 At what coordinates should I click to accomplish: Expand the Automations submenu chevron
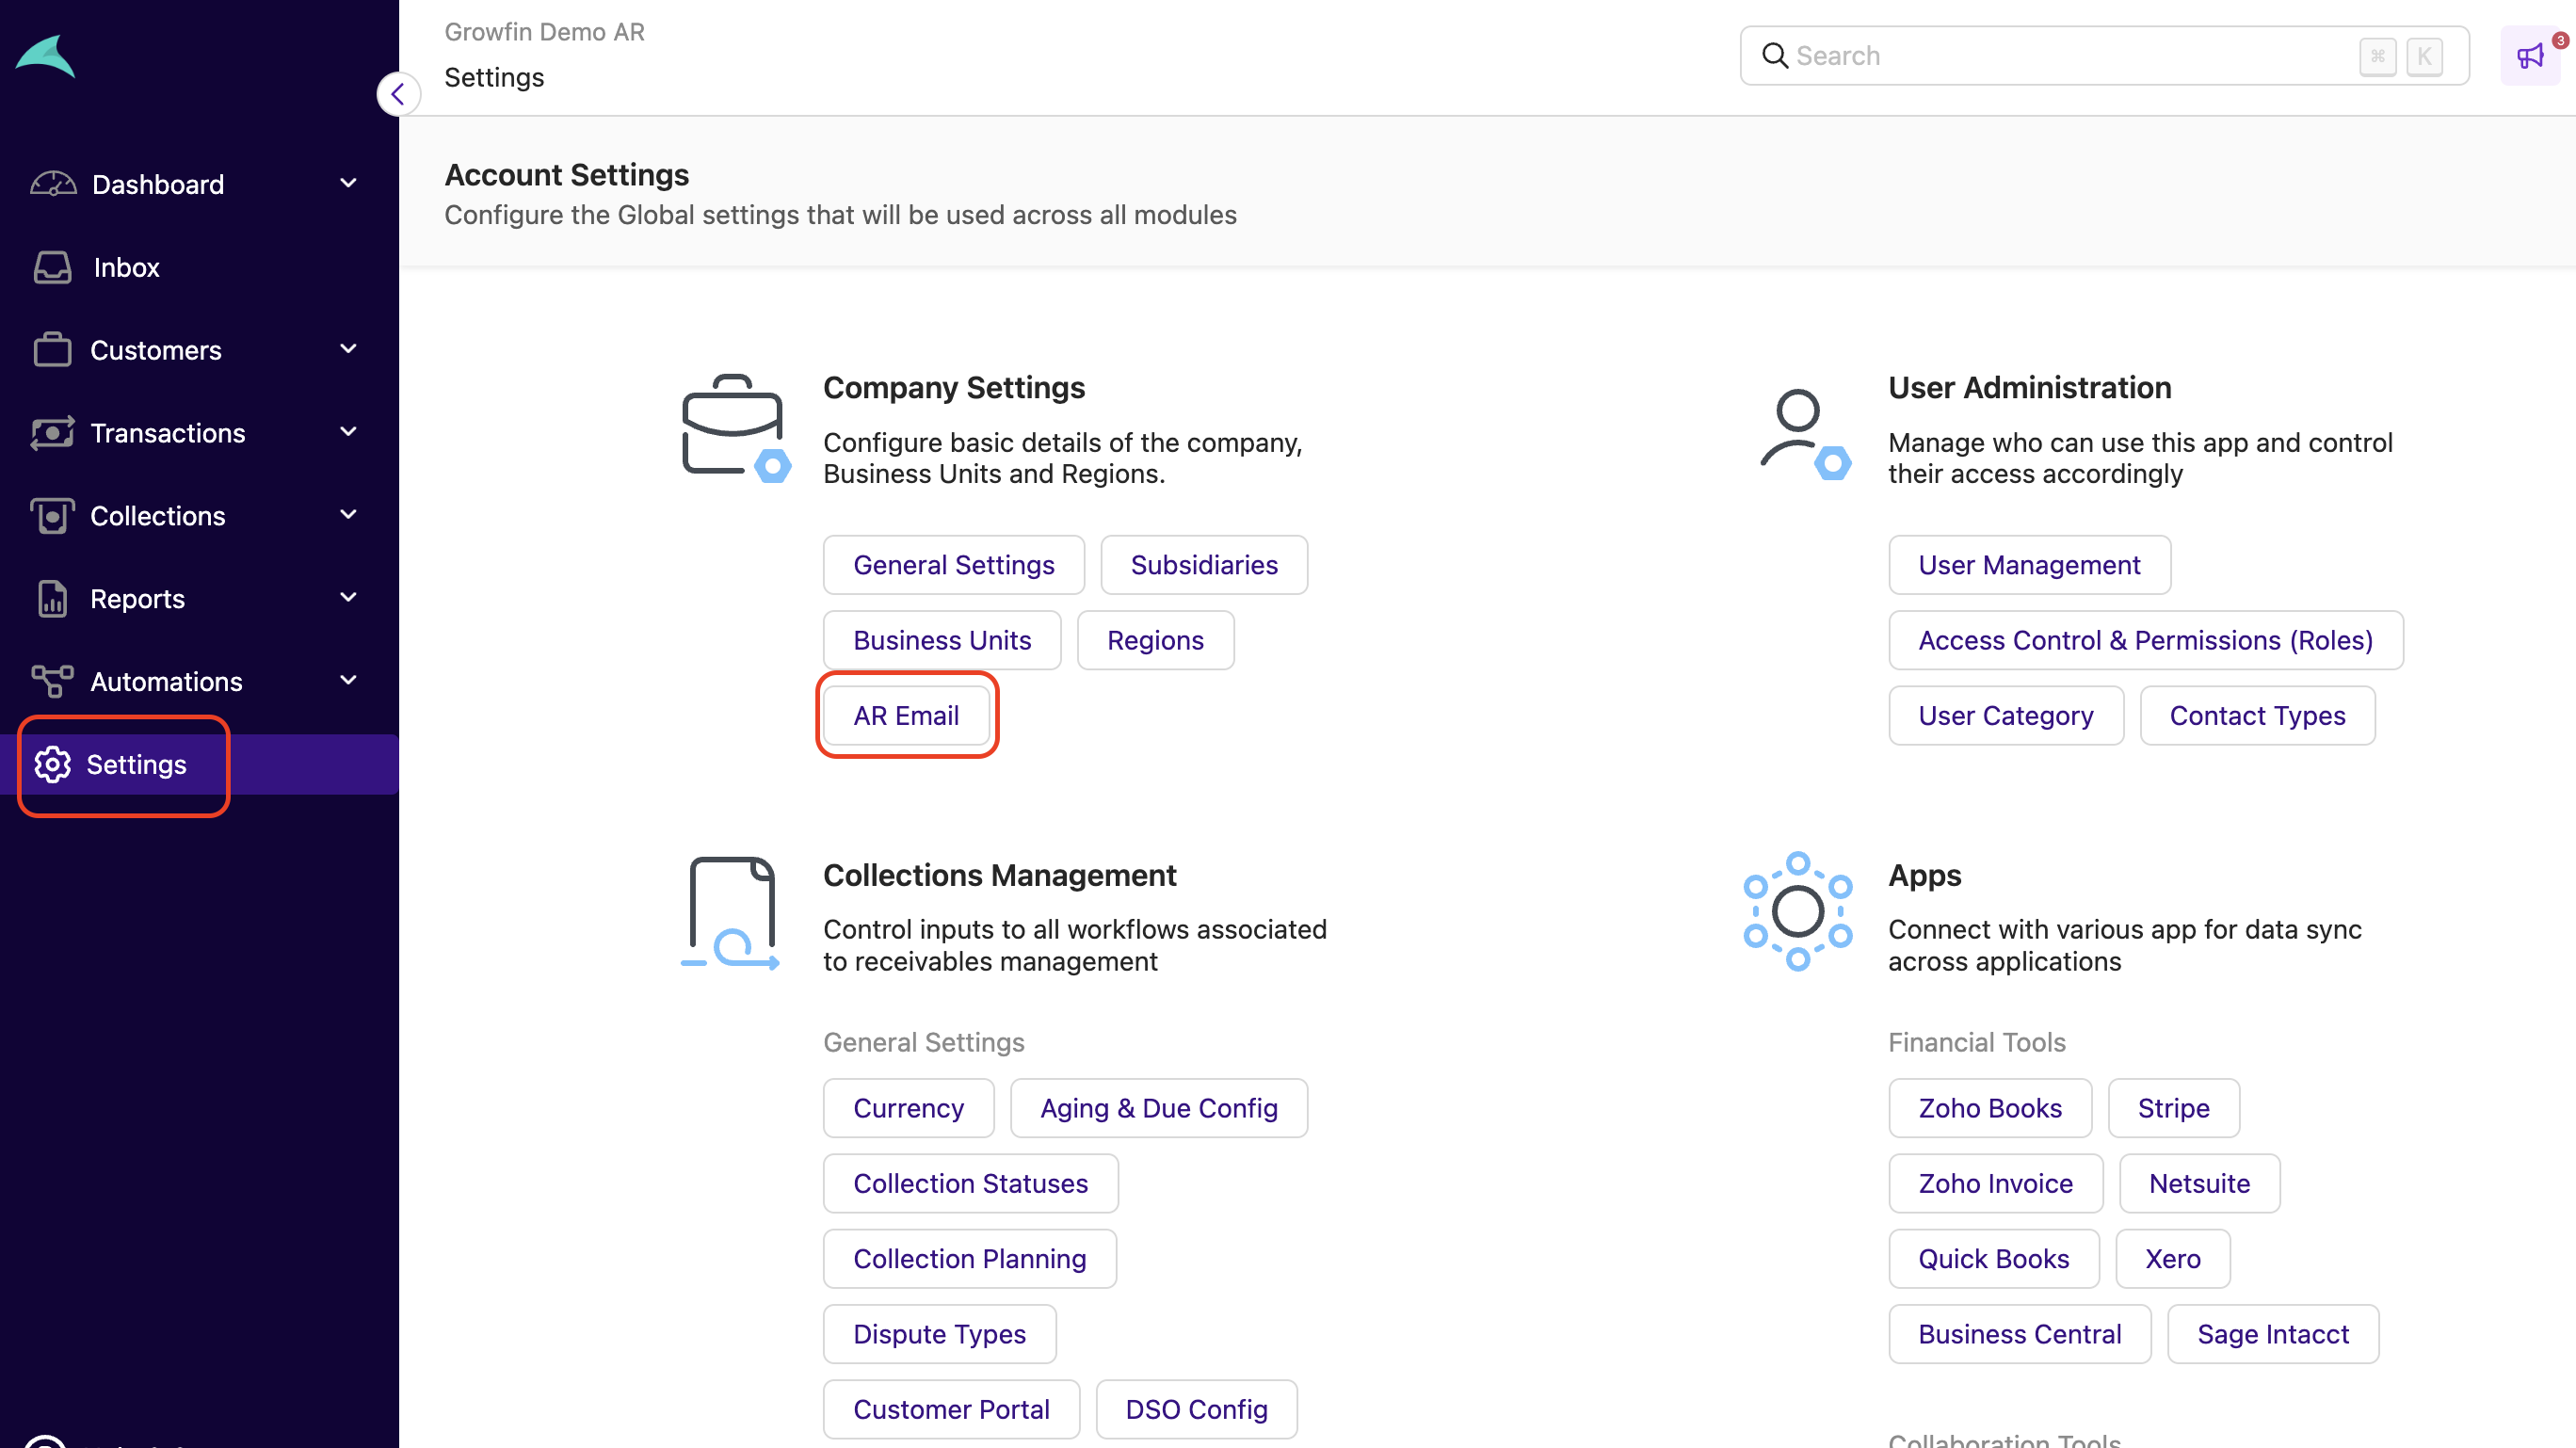348,681
